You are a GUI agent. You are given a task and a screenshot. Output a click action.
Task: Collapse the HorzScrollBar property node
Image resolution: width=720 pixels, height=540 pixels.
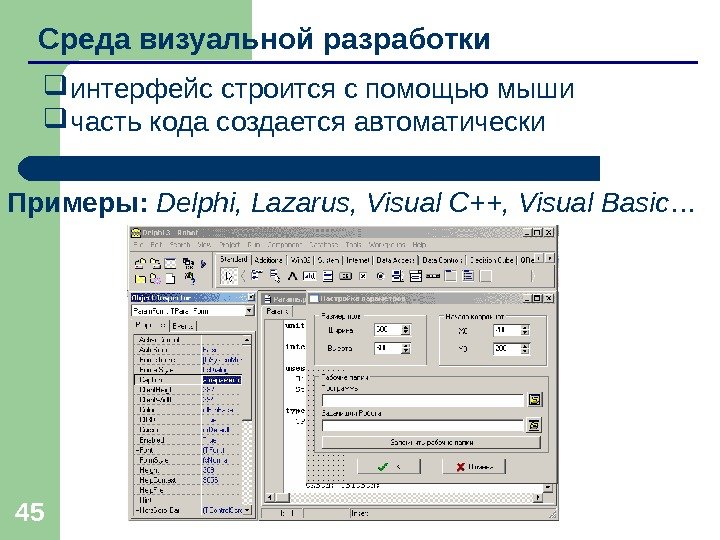click(x=137, y=510)
